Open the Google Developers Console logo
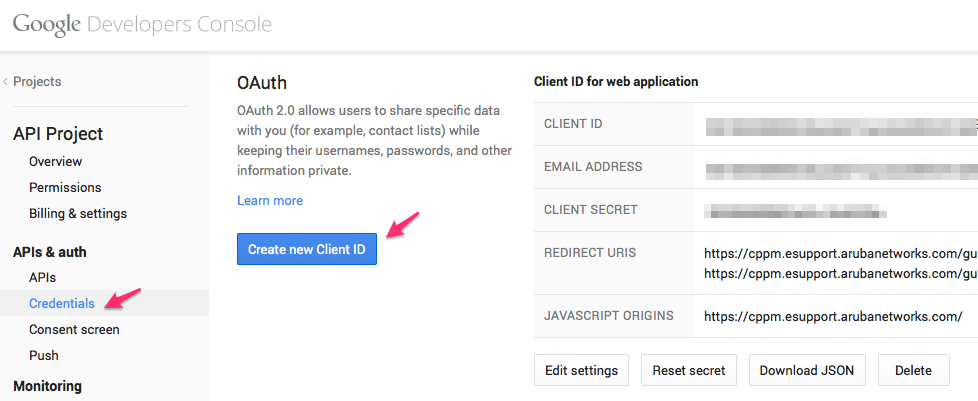978x401 pixels. click(x=142, y=24)
